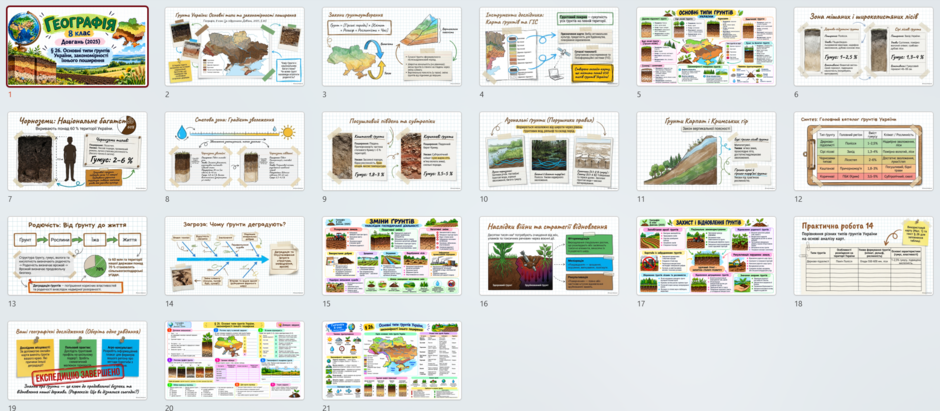
Task: Select slide 19 Експедицію завершено thumbnail
Action: click(77, 360)
